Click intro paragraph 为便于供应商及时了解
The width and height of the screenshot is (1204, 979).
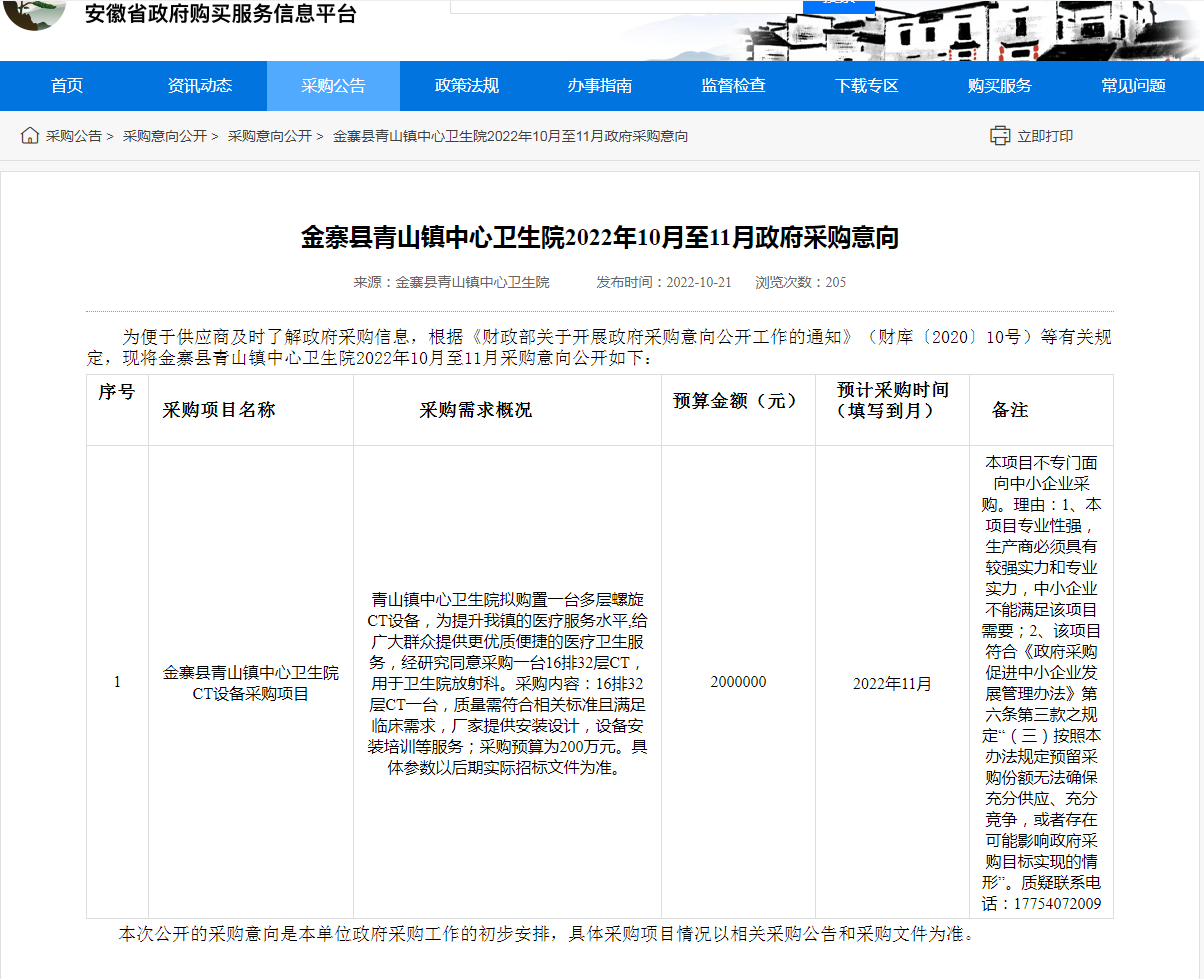point(599,347)
